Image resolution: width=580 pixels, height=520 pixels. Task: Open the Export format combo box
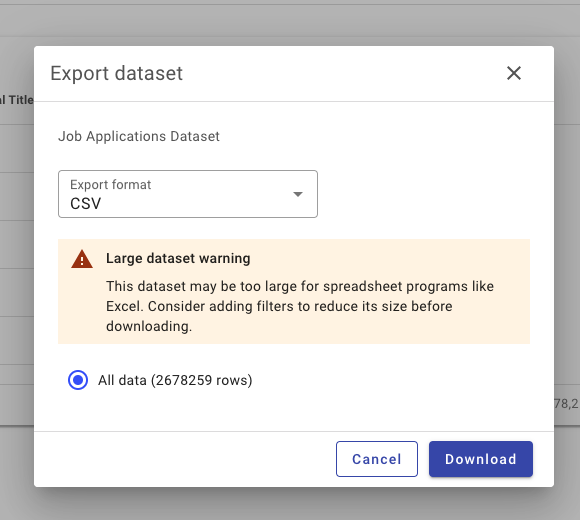[188, 194]
